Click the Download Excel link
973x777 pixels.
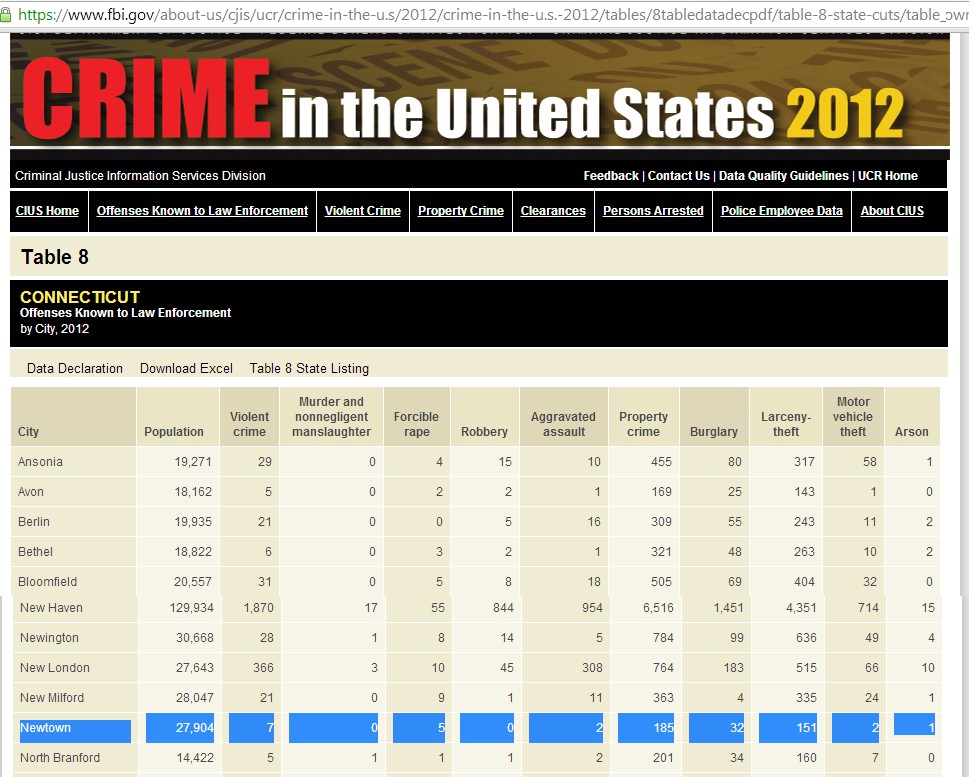point(186,368)
